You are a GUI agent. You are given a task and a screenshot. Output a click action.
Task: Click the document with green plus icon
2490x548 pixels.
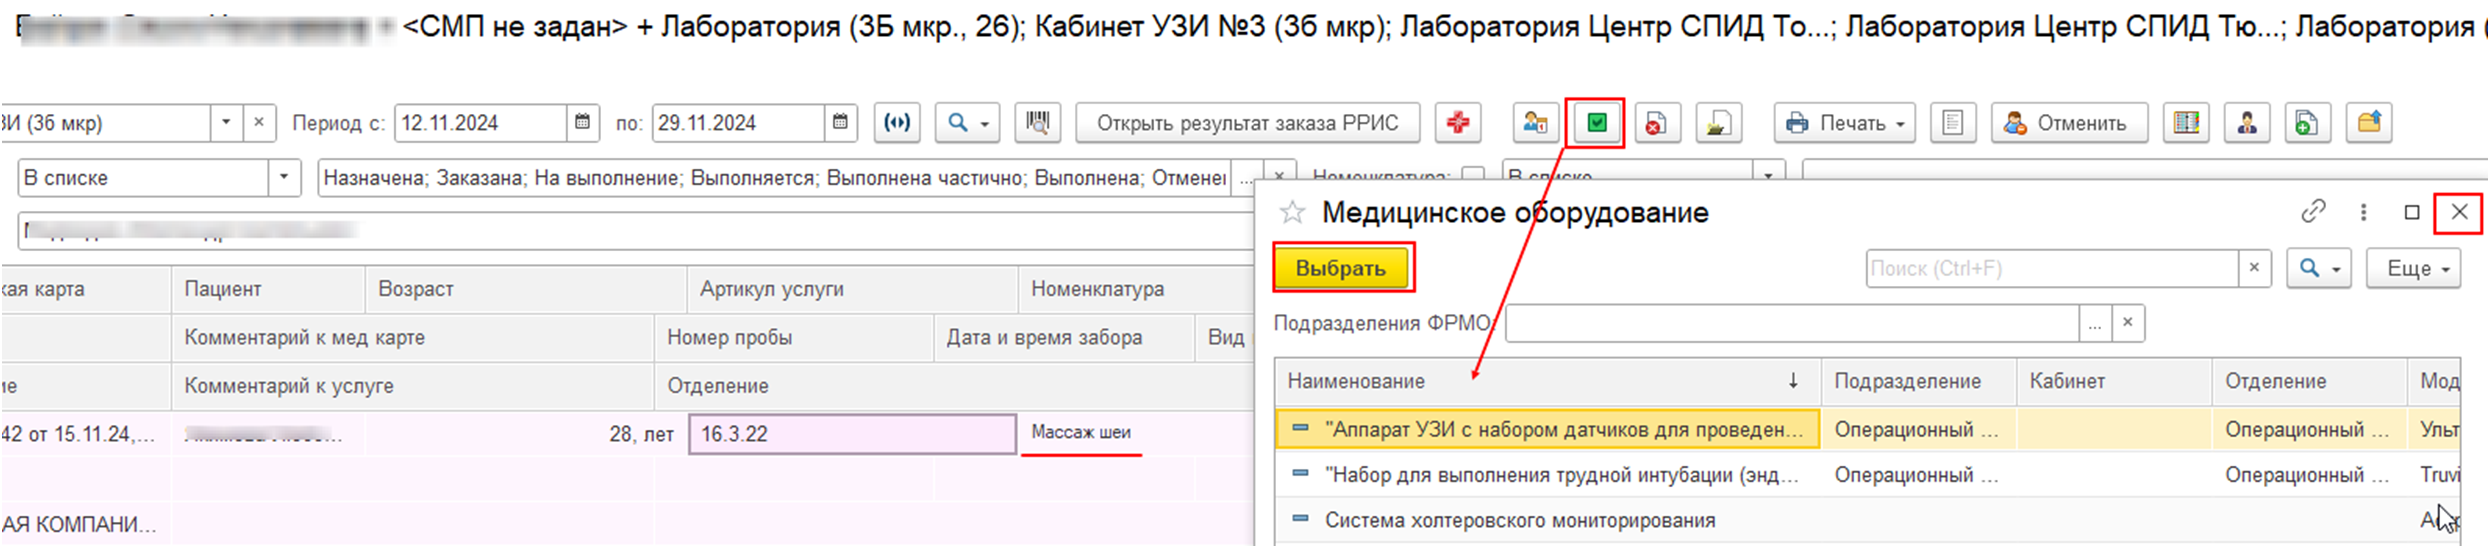click(2306, 123)
